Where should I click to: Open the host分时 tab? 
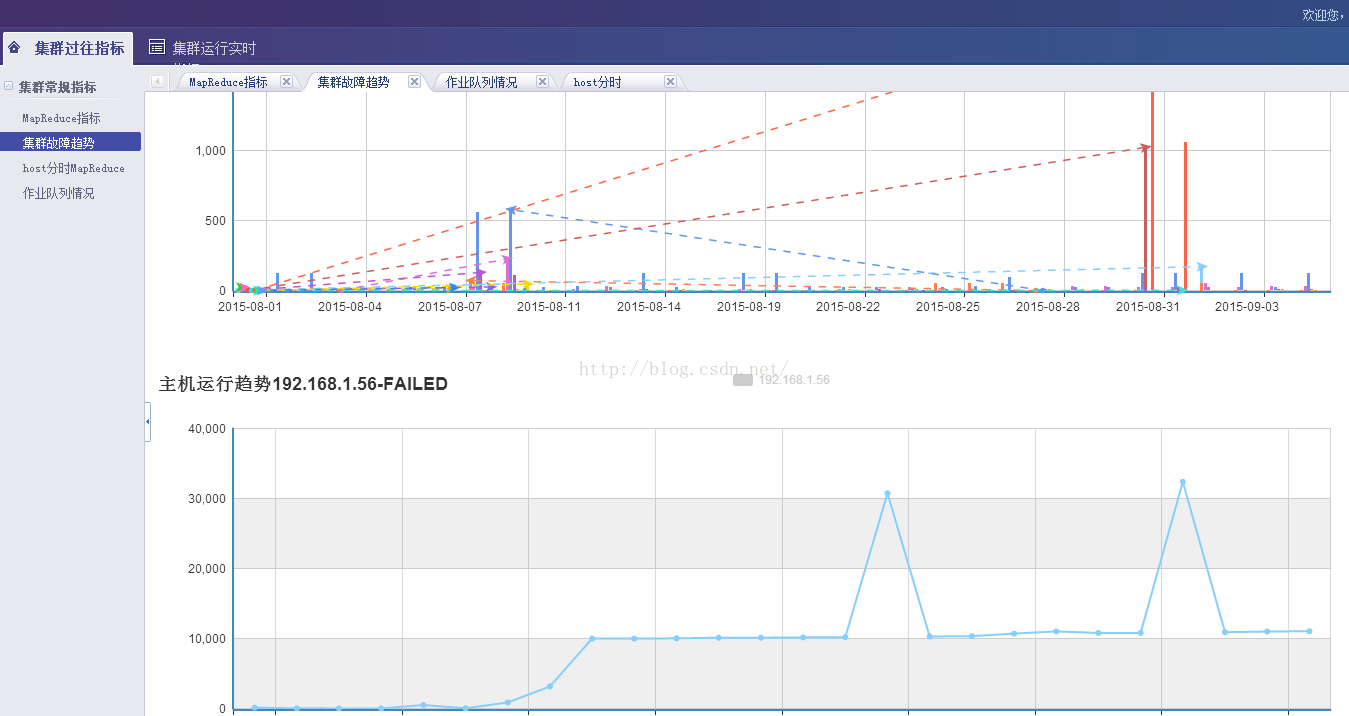(597, 82)
